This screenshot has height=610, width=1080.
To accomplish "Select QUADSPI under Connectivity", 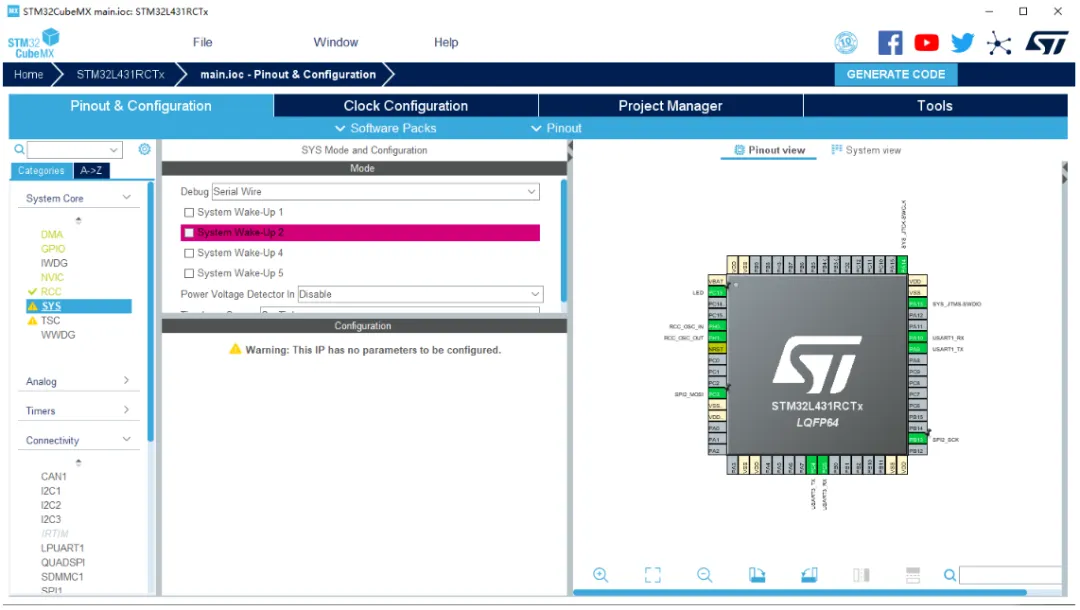I will [x=63, y=562].
